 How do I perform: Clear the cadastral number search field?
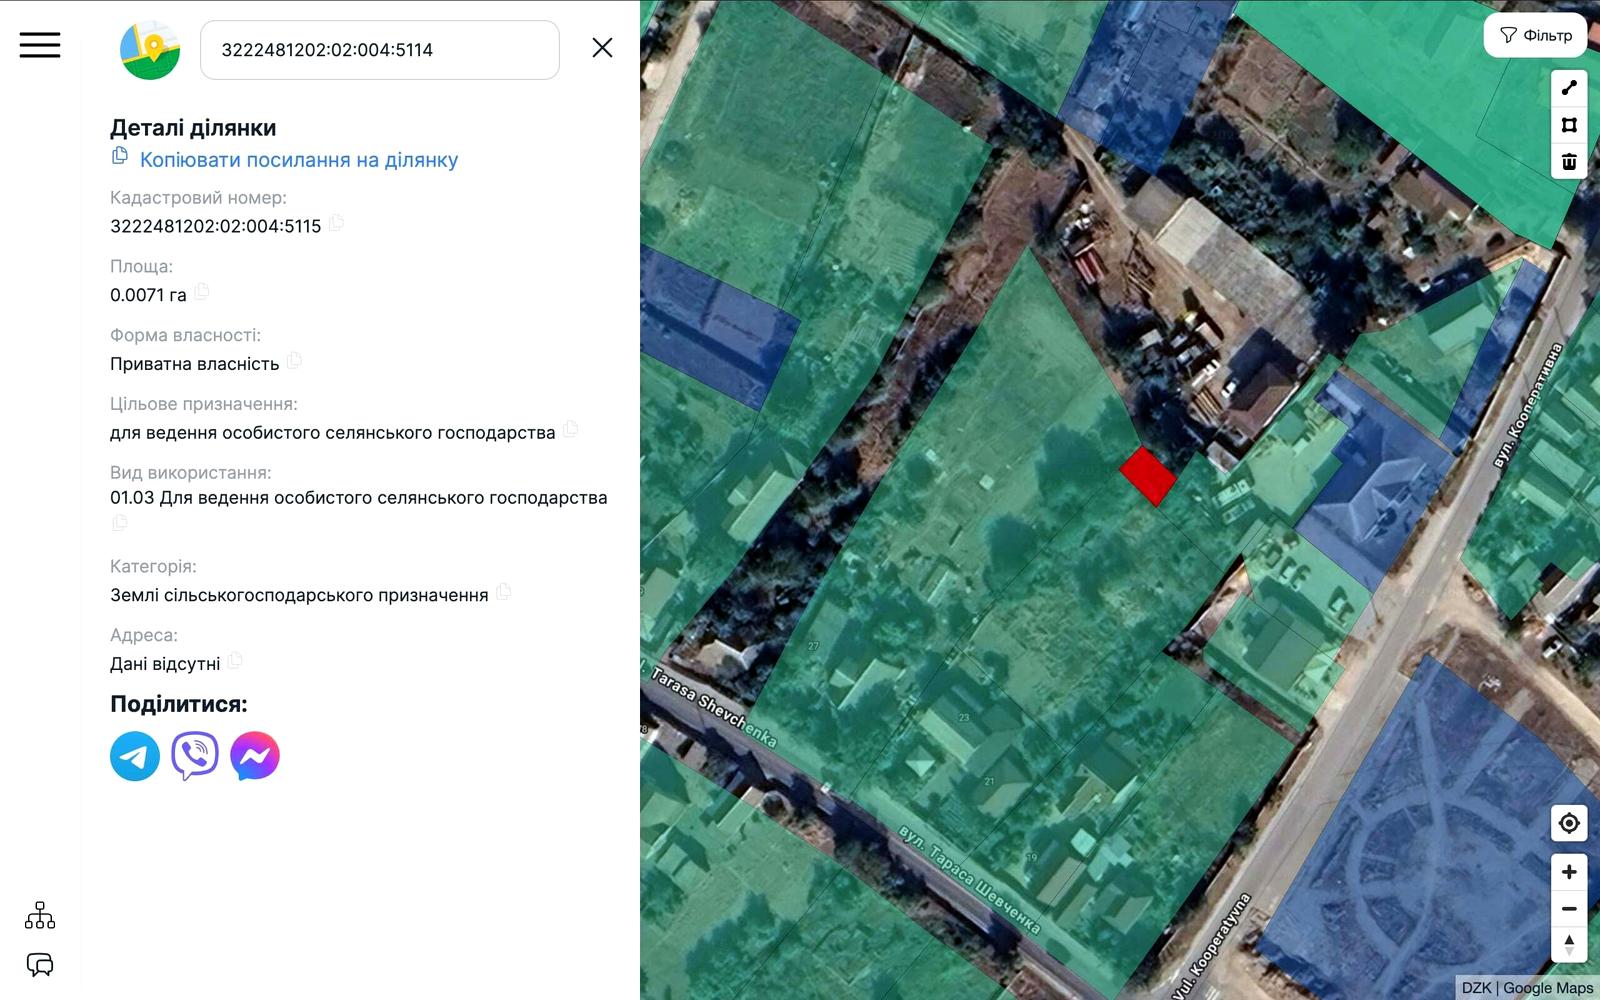click(602, 48)
